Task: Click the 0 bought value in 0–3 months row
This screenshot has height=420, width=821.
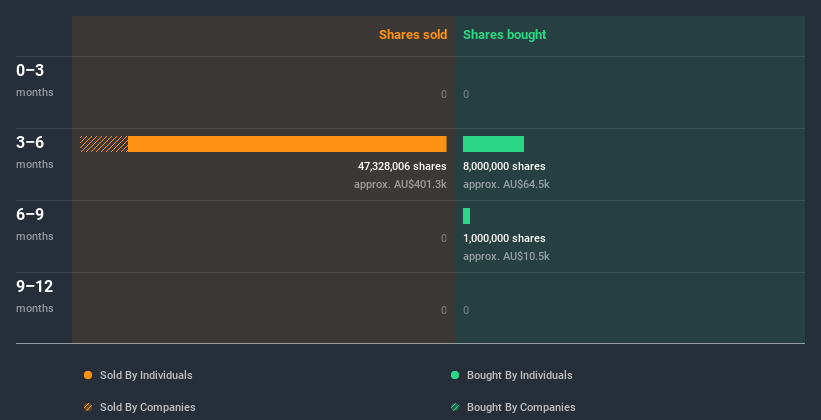Action: tap(466, 94)
